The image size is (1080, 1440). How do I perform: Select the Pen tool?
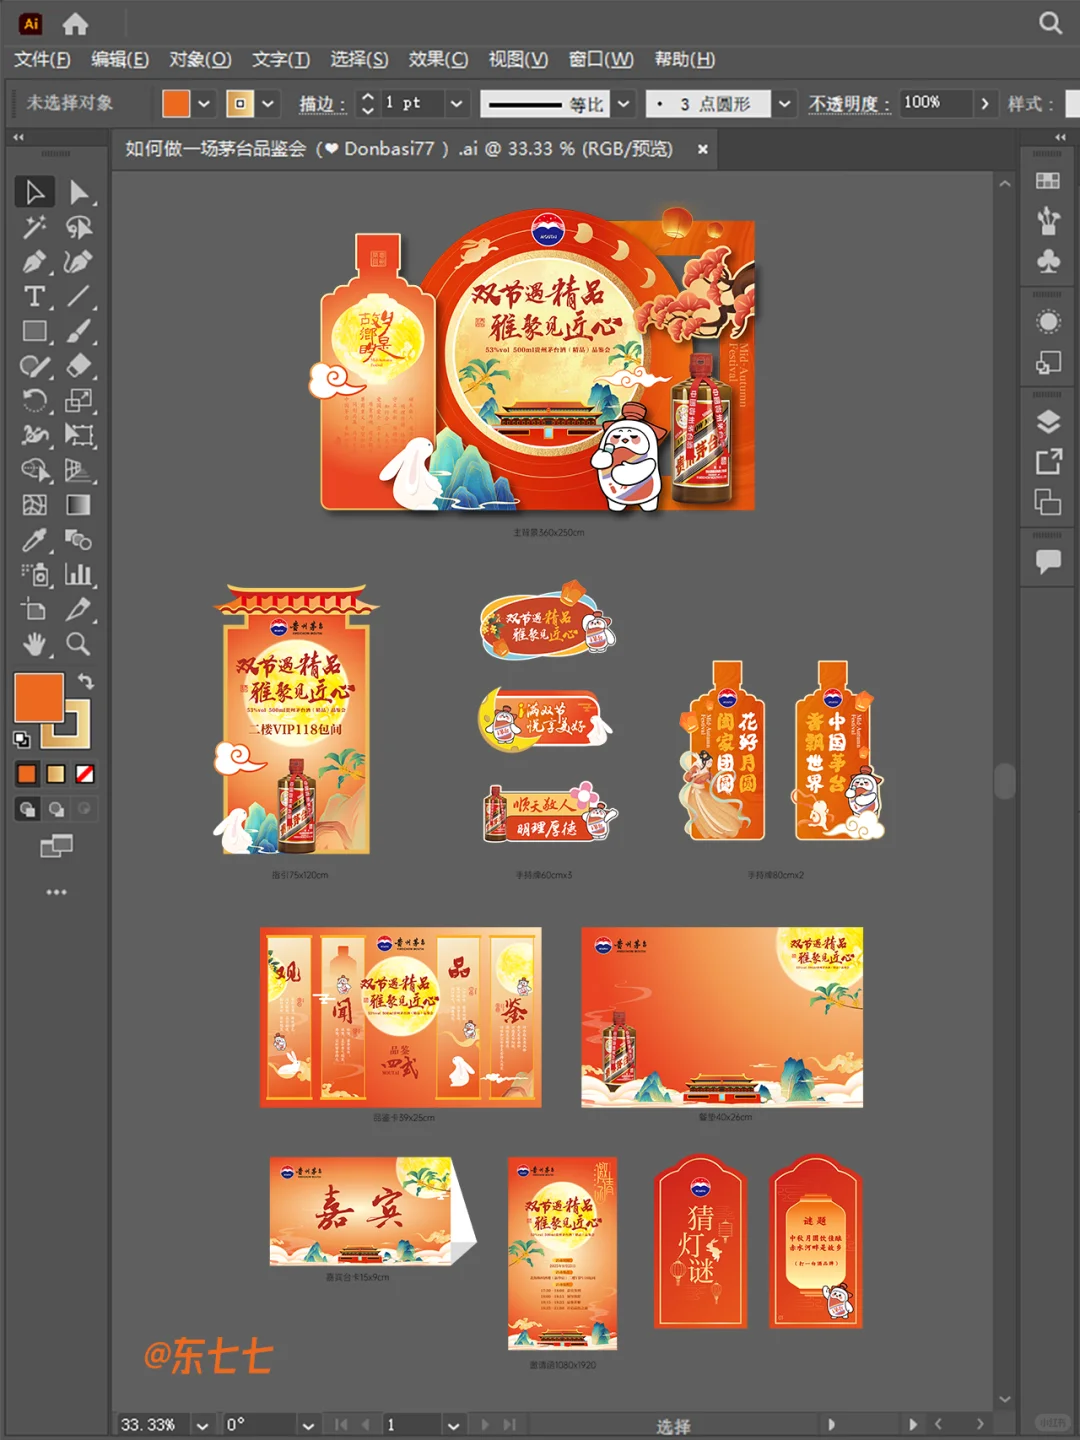[35, 262]
